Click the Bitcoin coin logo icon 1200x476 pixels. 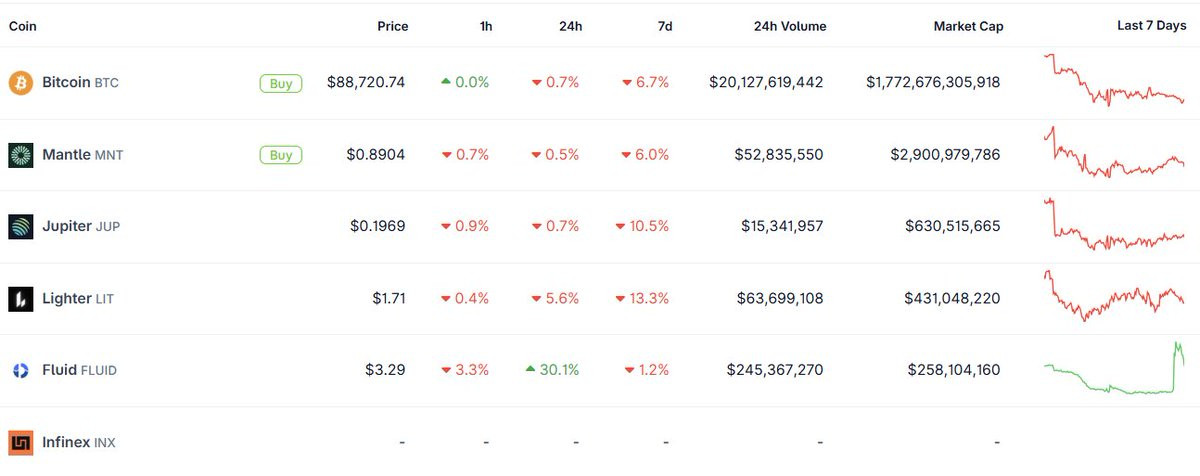(21, 83)
